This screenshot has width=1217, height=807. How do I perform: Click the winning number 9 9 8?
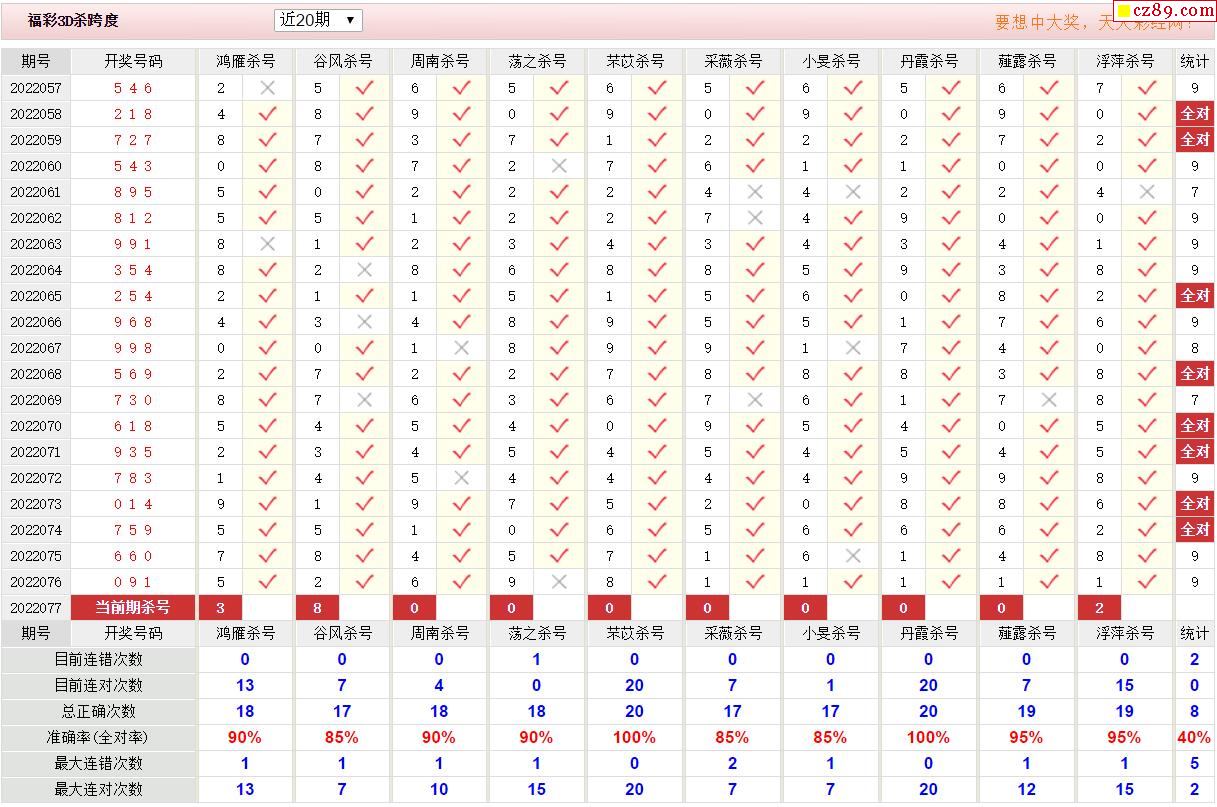point(133,348)
